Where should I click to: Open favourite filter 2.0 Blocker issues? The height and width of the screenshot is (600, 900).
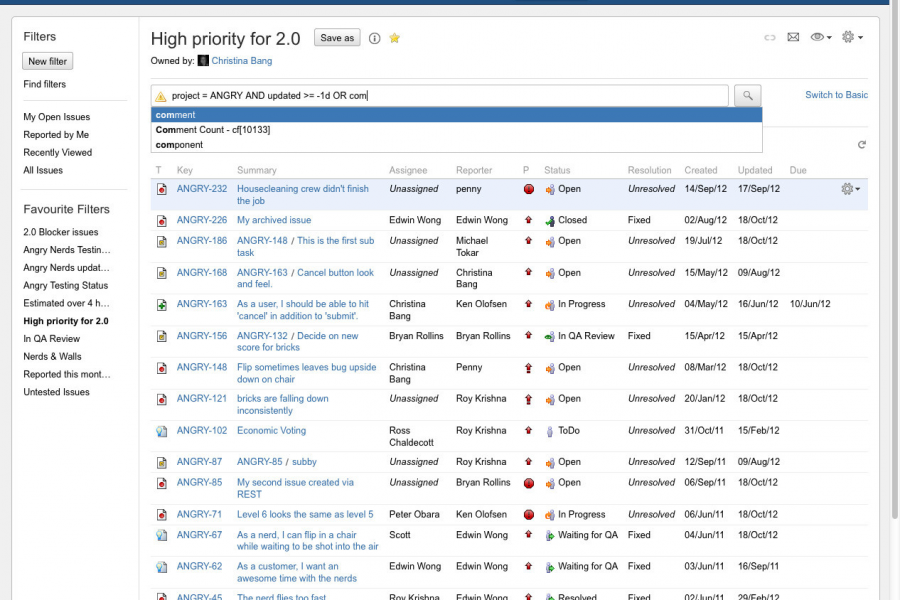tap(61, 232)
